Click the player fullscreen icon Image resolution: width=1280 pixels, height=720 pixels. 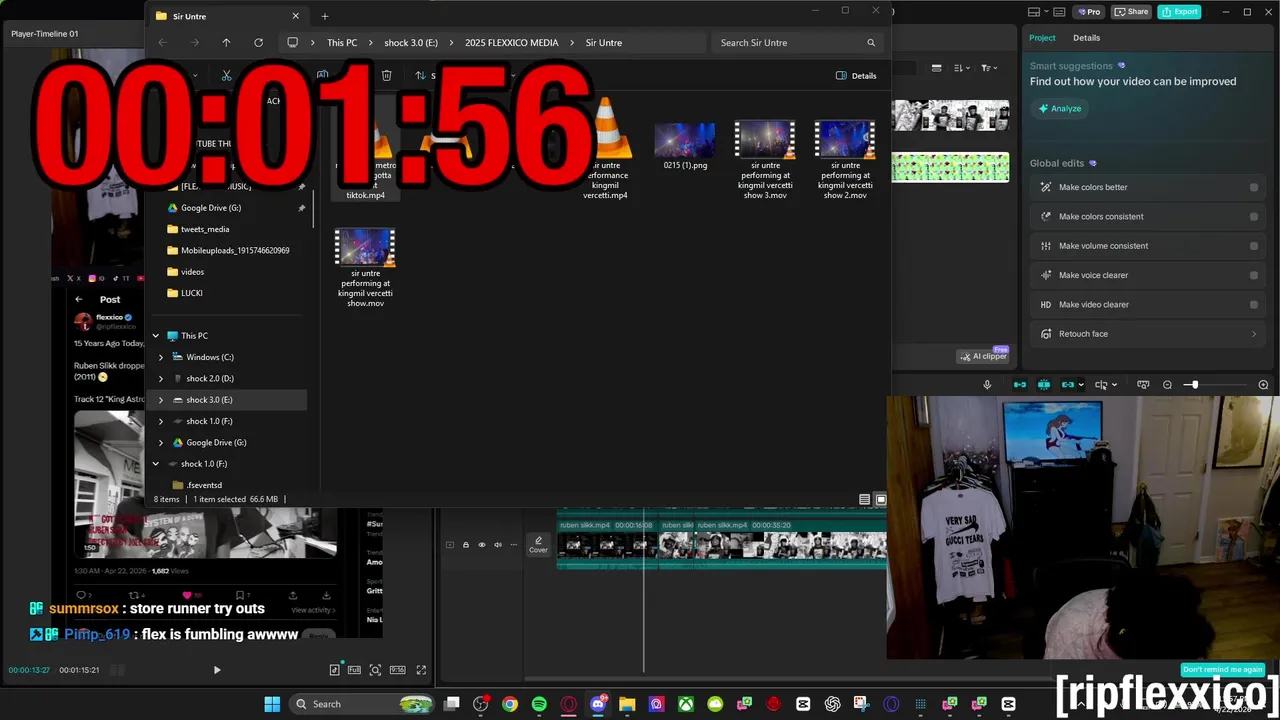pos(421,670)
